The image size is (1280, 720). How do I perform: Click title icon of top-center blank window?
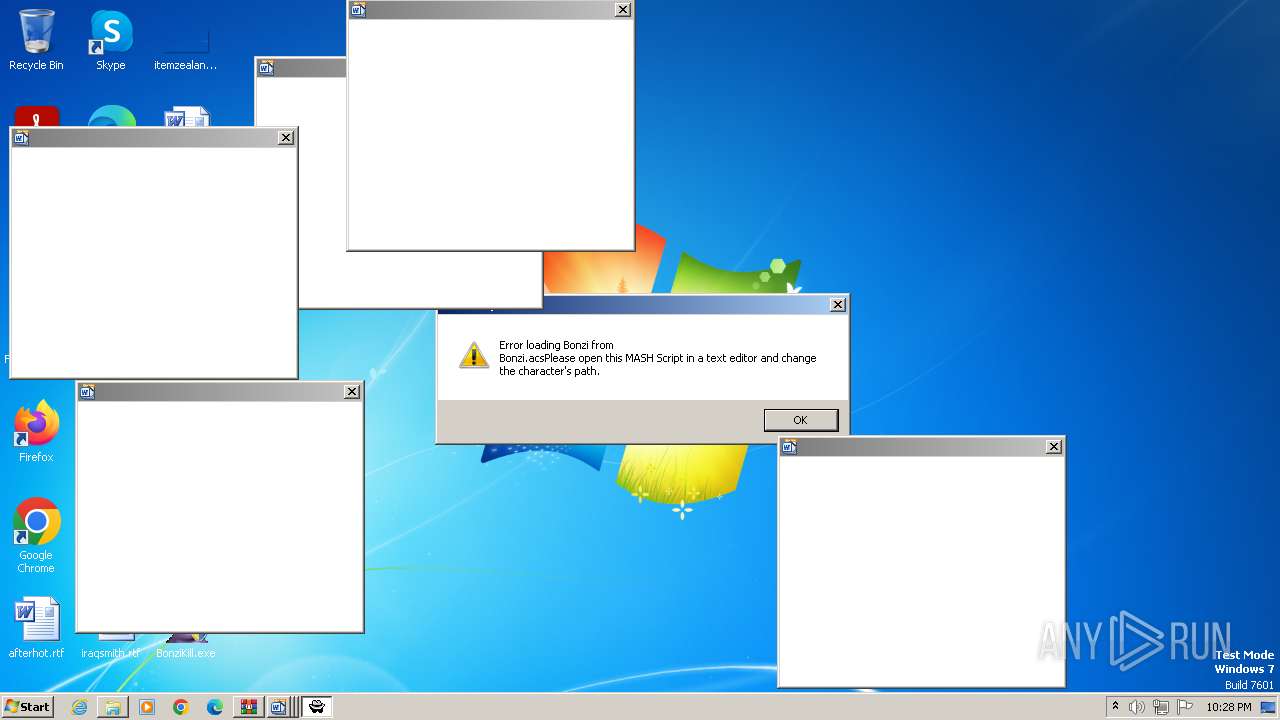(359, 10)
